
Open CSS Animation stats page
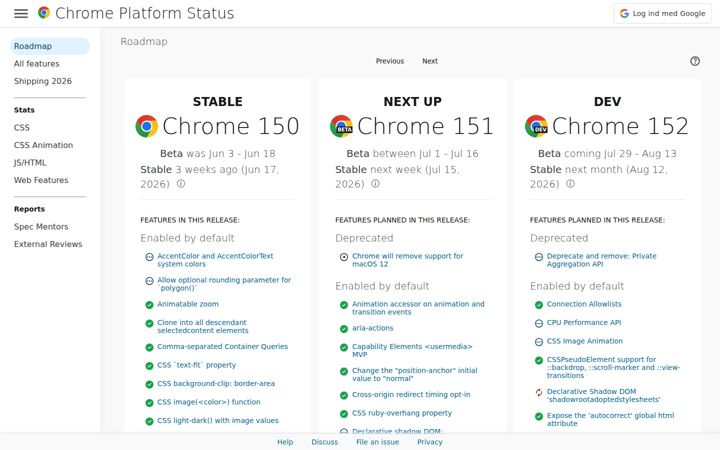[x=43, y=145]
